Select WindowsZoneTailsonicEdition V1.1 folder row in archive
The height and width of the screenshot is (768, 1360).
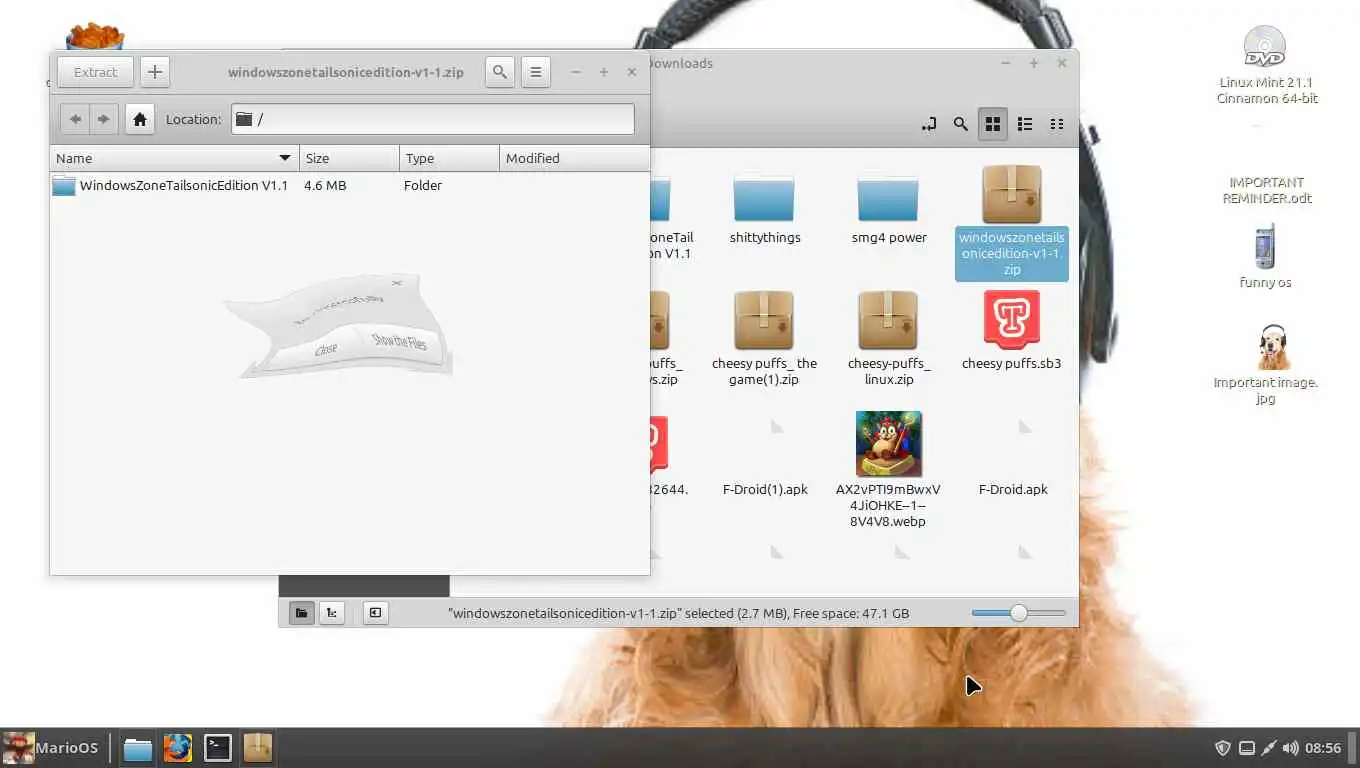coord(350,185)
